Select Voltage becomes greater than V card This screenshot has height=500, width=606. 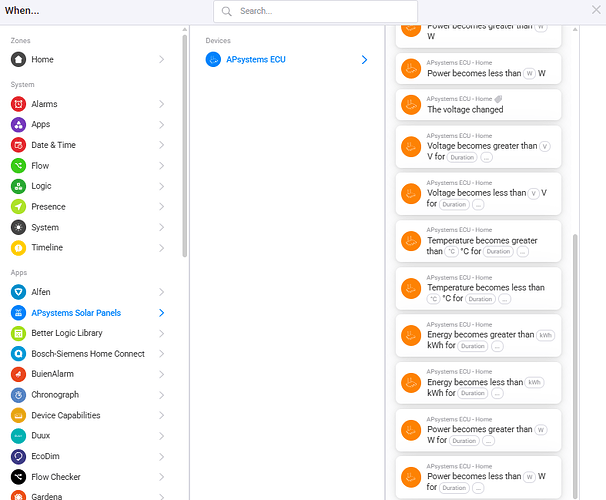pos(478,147)
